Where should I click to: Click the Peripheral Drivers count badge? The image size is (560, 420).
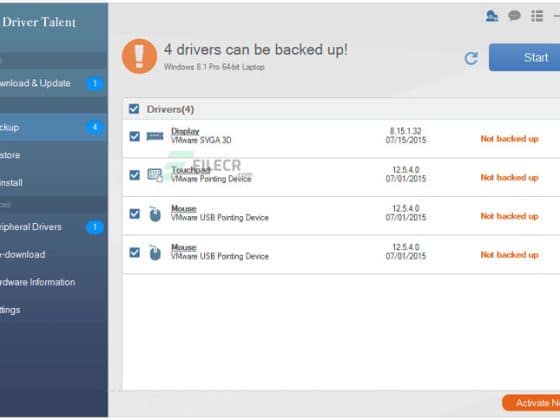(95, 227)
